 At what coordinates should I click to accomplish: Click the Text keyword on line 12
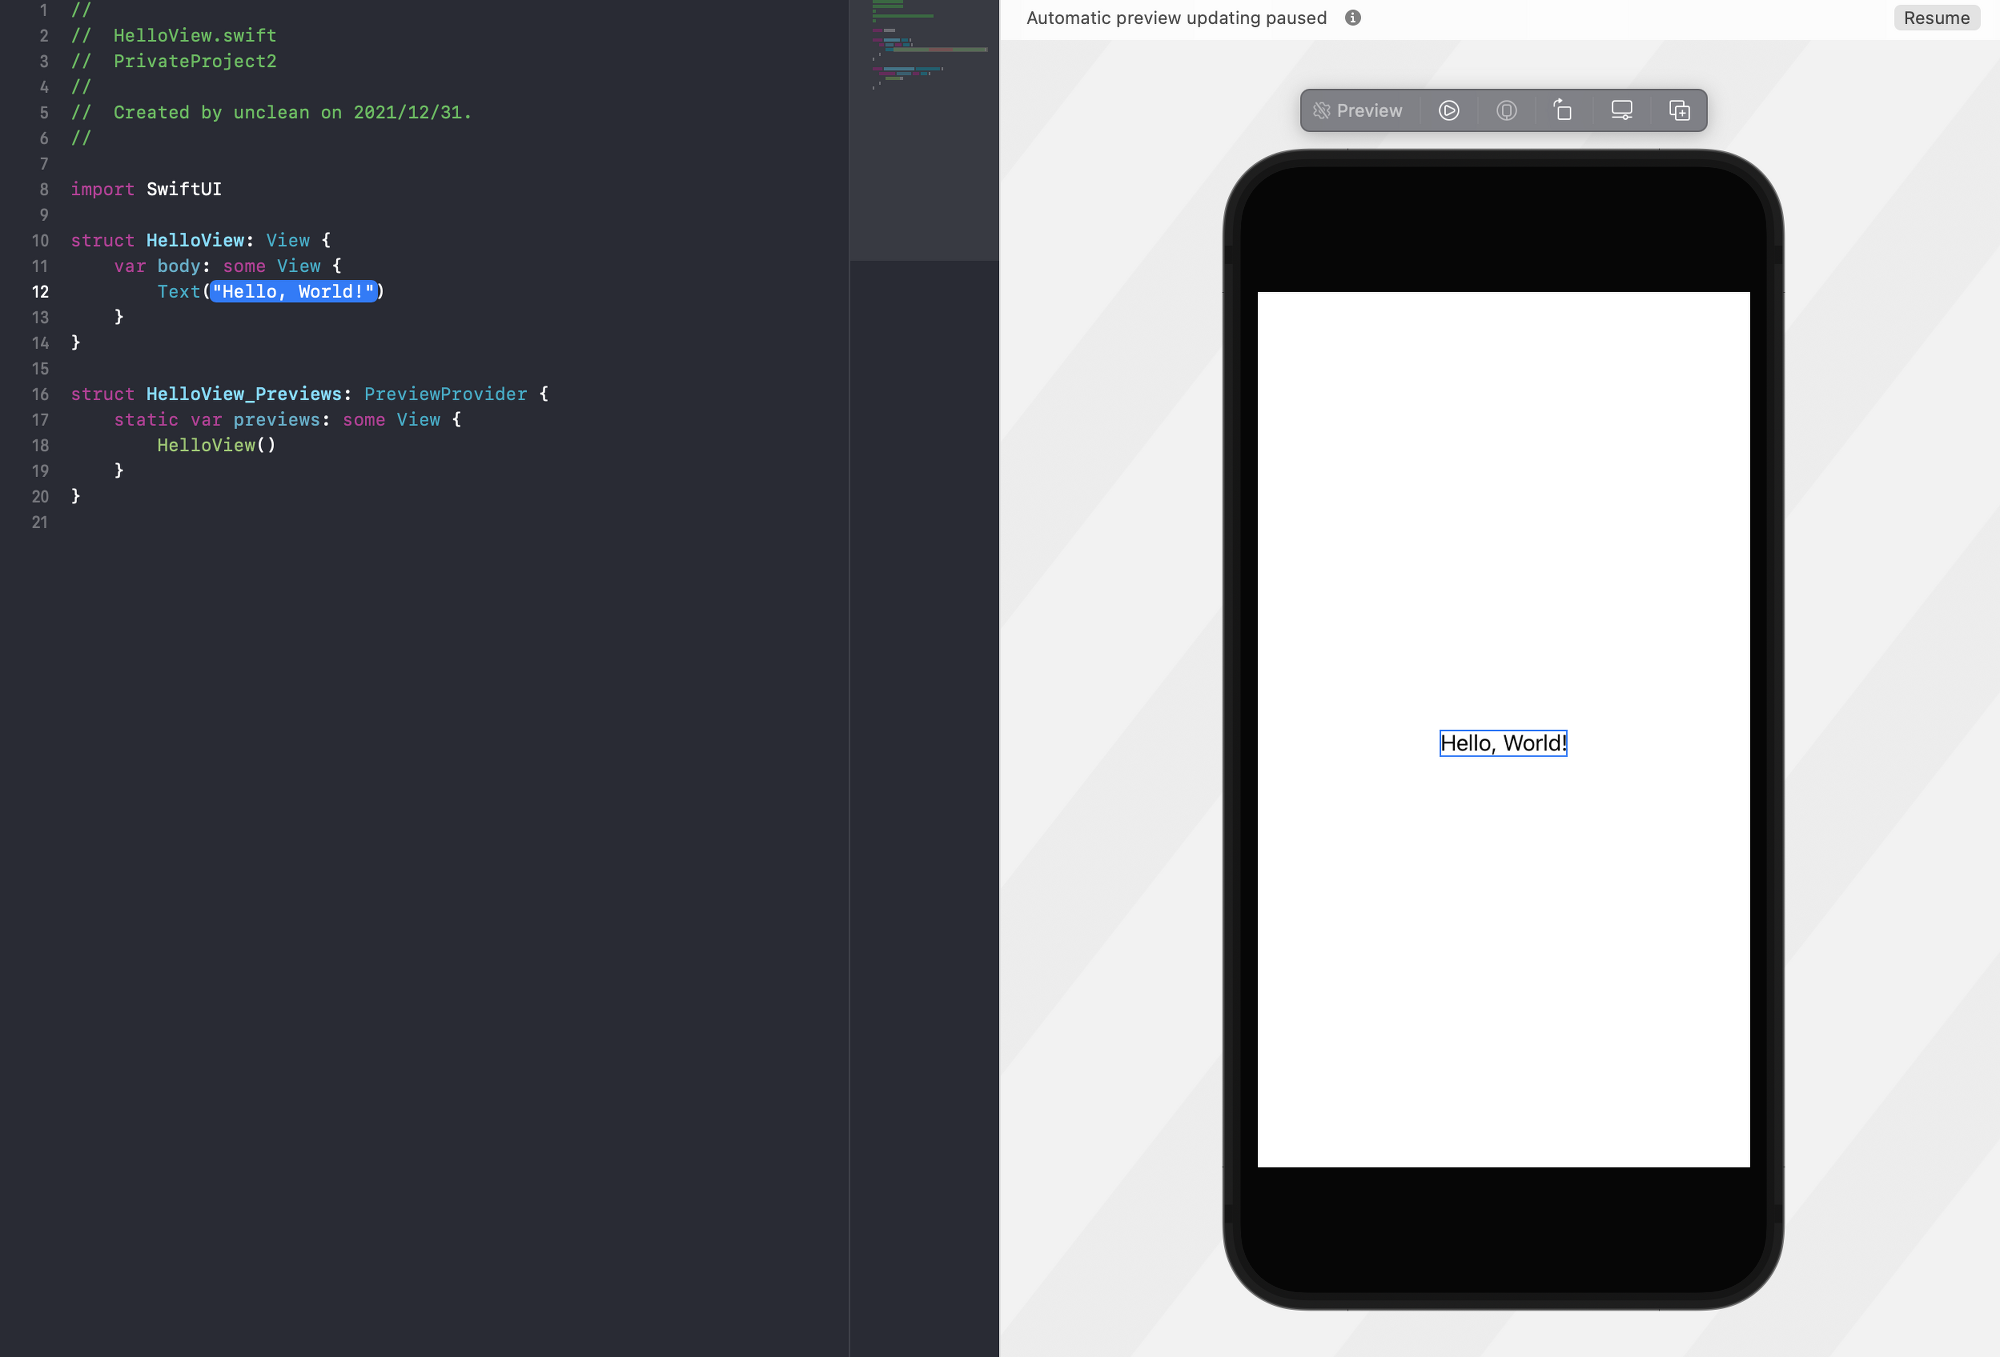click(x=179, y=292)
